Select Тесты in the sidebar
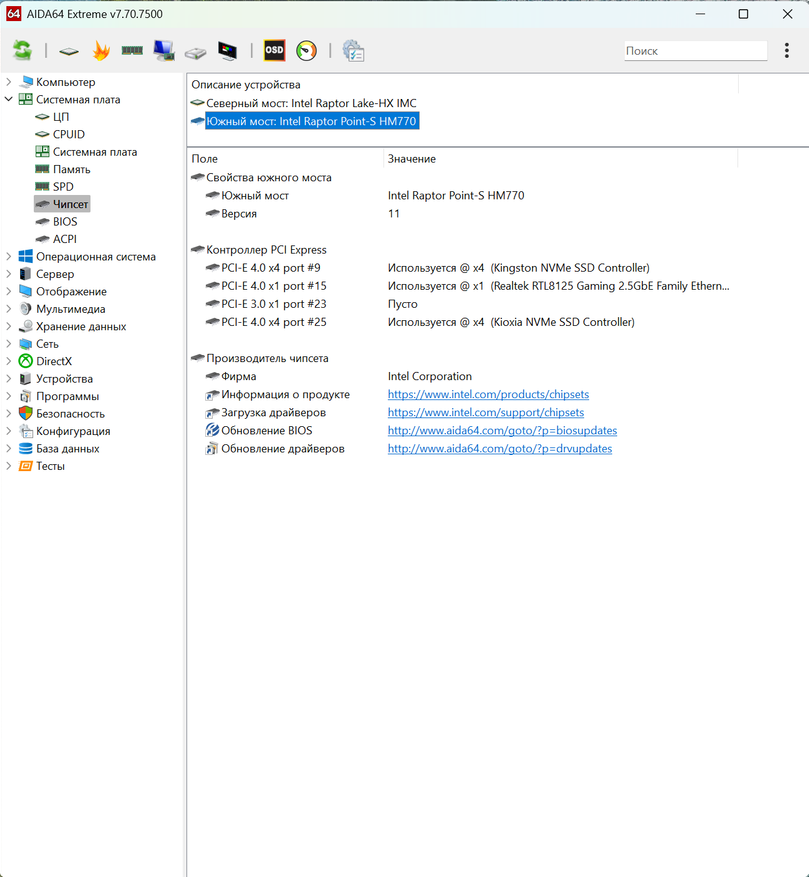This screenshot has width=809, height=877. [50, 466]
